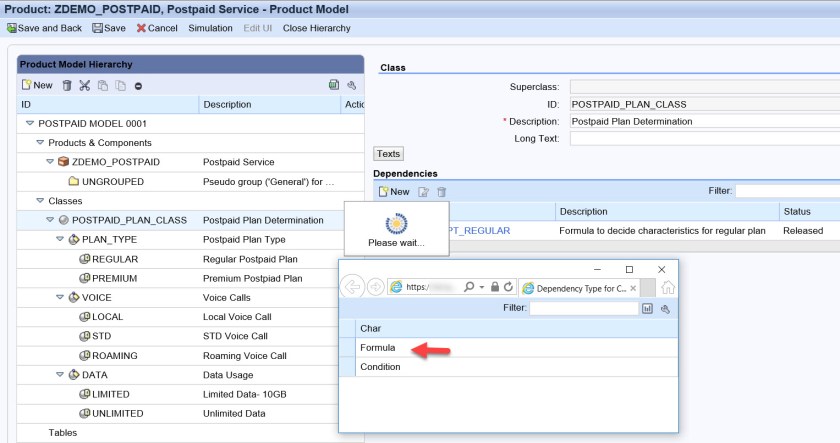Select Condition dependency type row

(380, 367)
